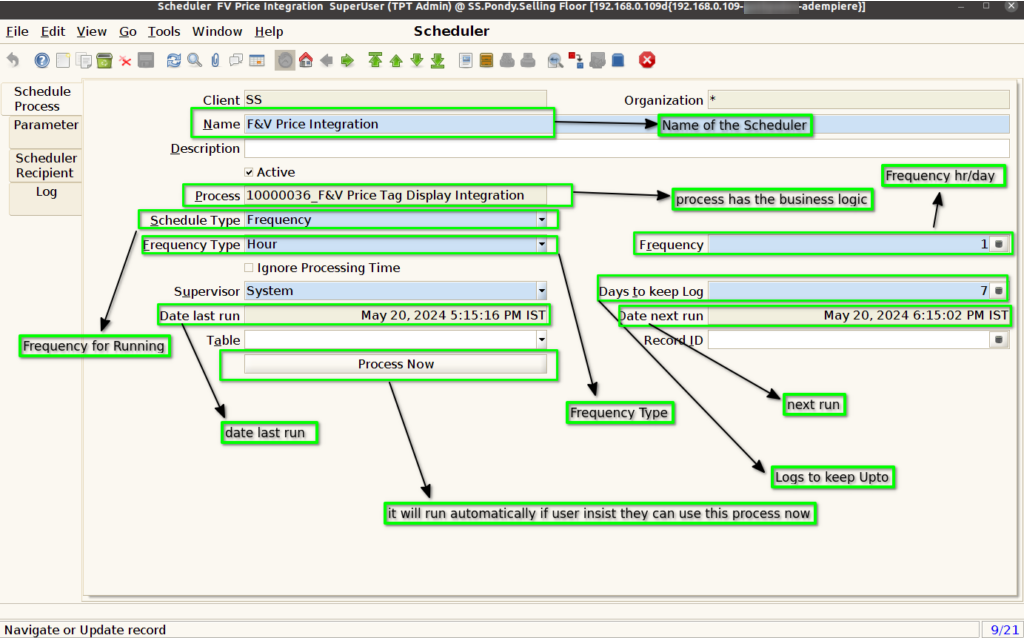1024x638 pixels.
Task: Open the Chat bubbles icon
Action: tap(236, 60)
